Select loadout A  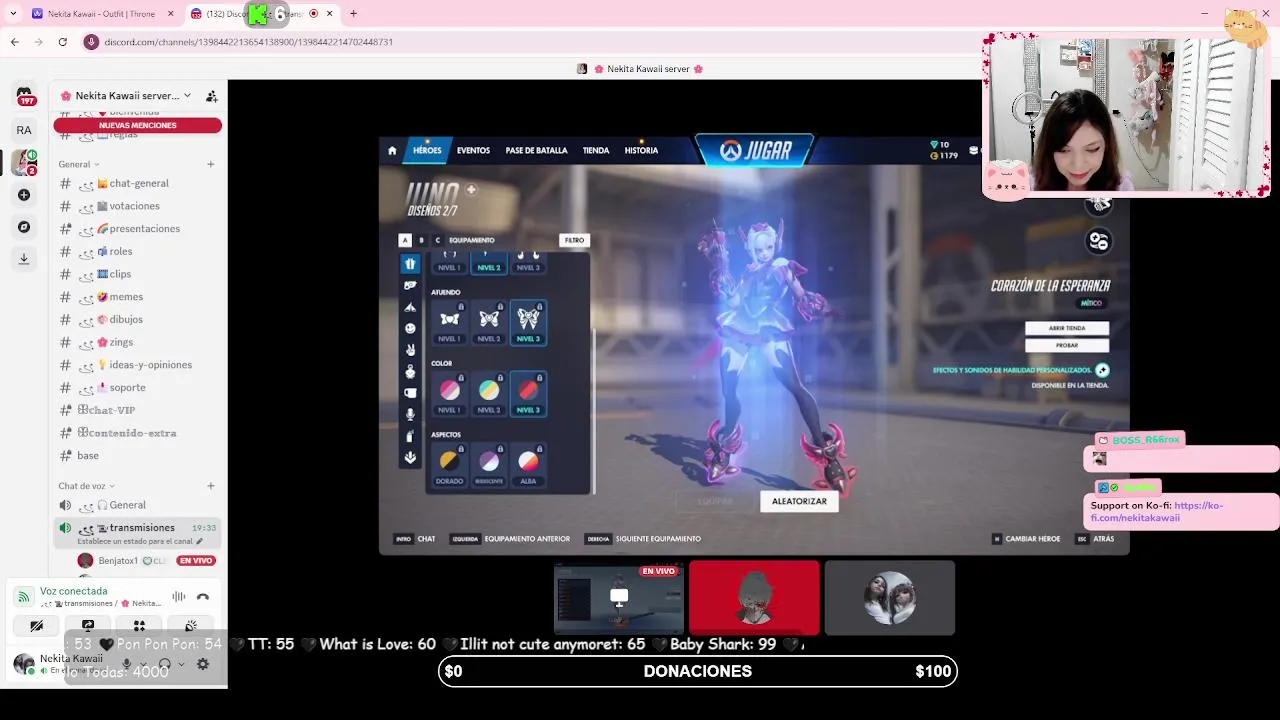[x=404, y=240]
